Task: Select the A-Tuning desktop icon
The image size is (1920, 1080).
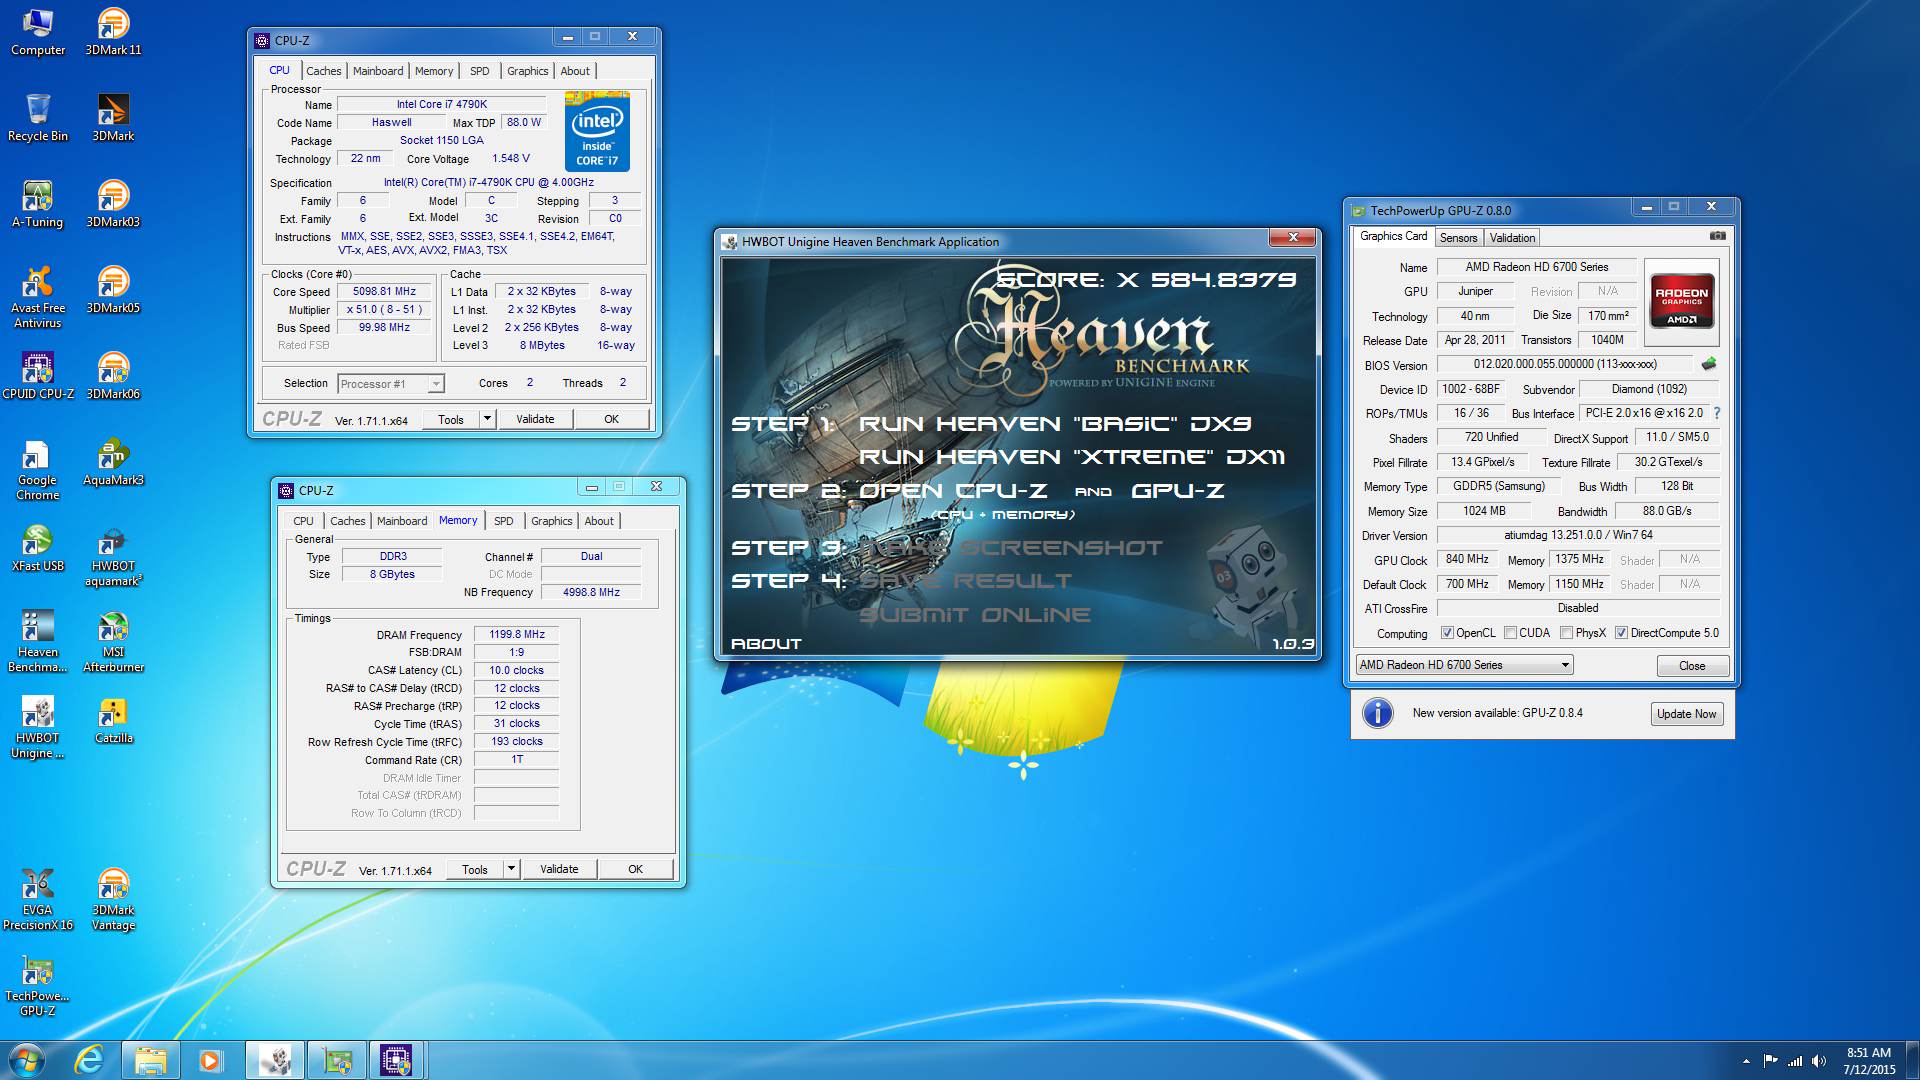Action: [38, 204]
